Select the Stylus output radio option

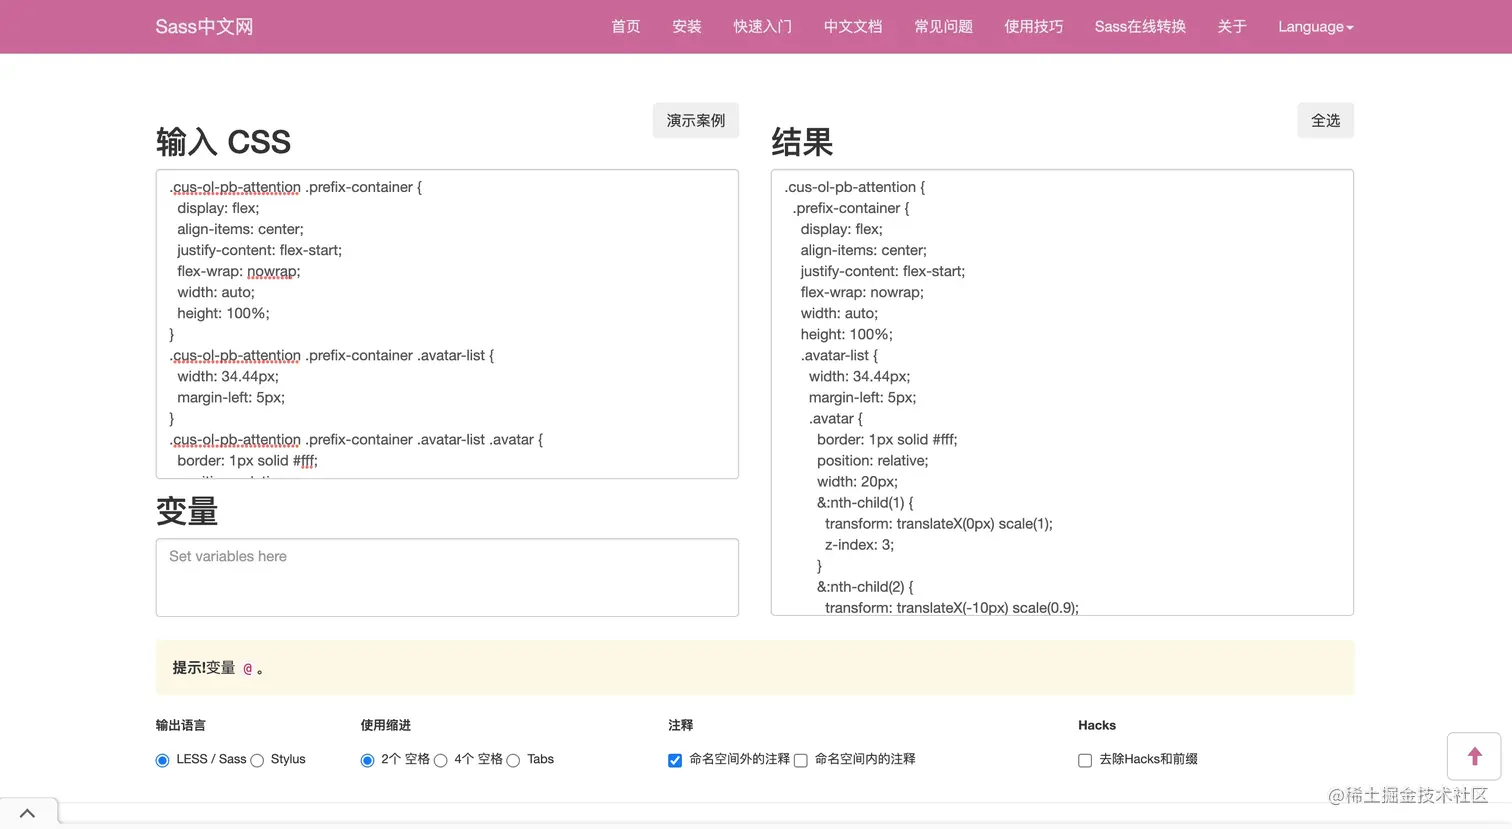pos(257,761)
